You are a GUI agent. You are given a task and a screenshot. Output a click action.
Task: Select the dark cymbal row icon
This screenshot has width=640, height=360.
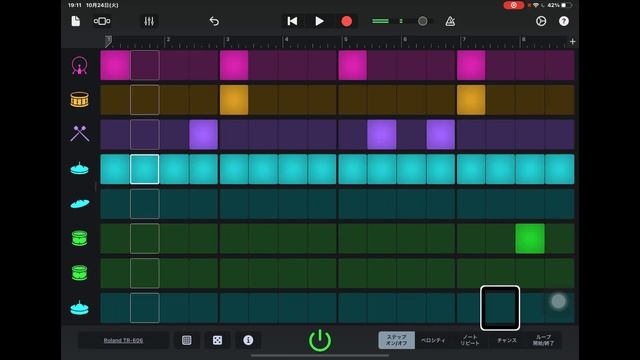79,203
